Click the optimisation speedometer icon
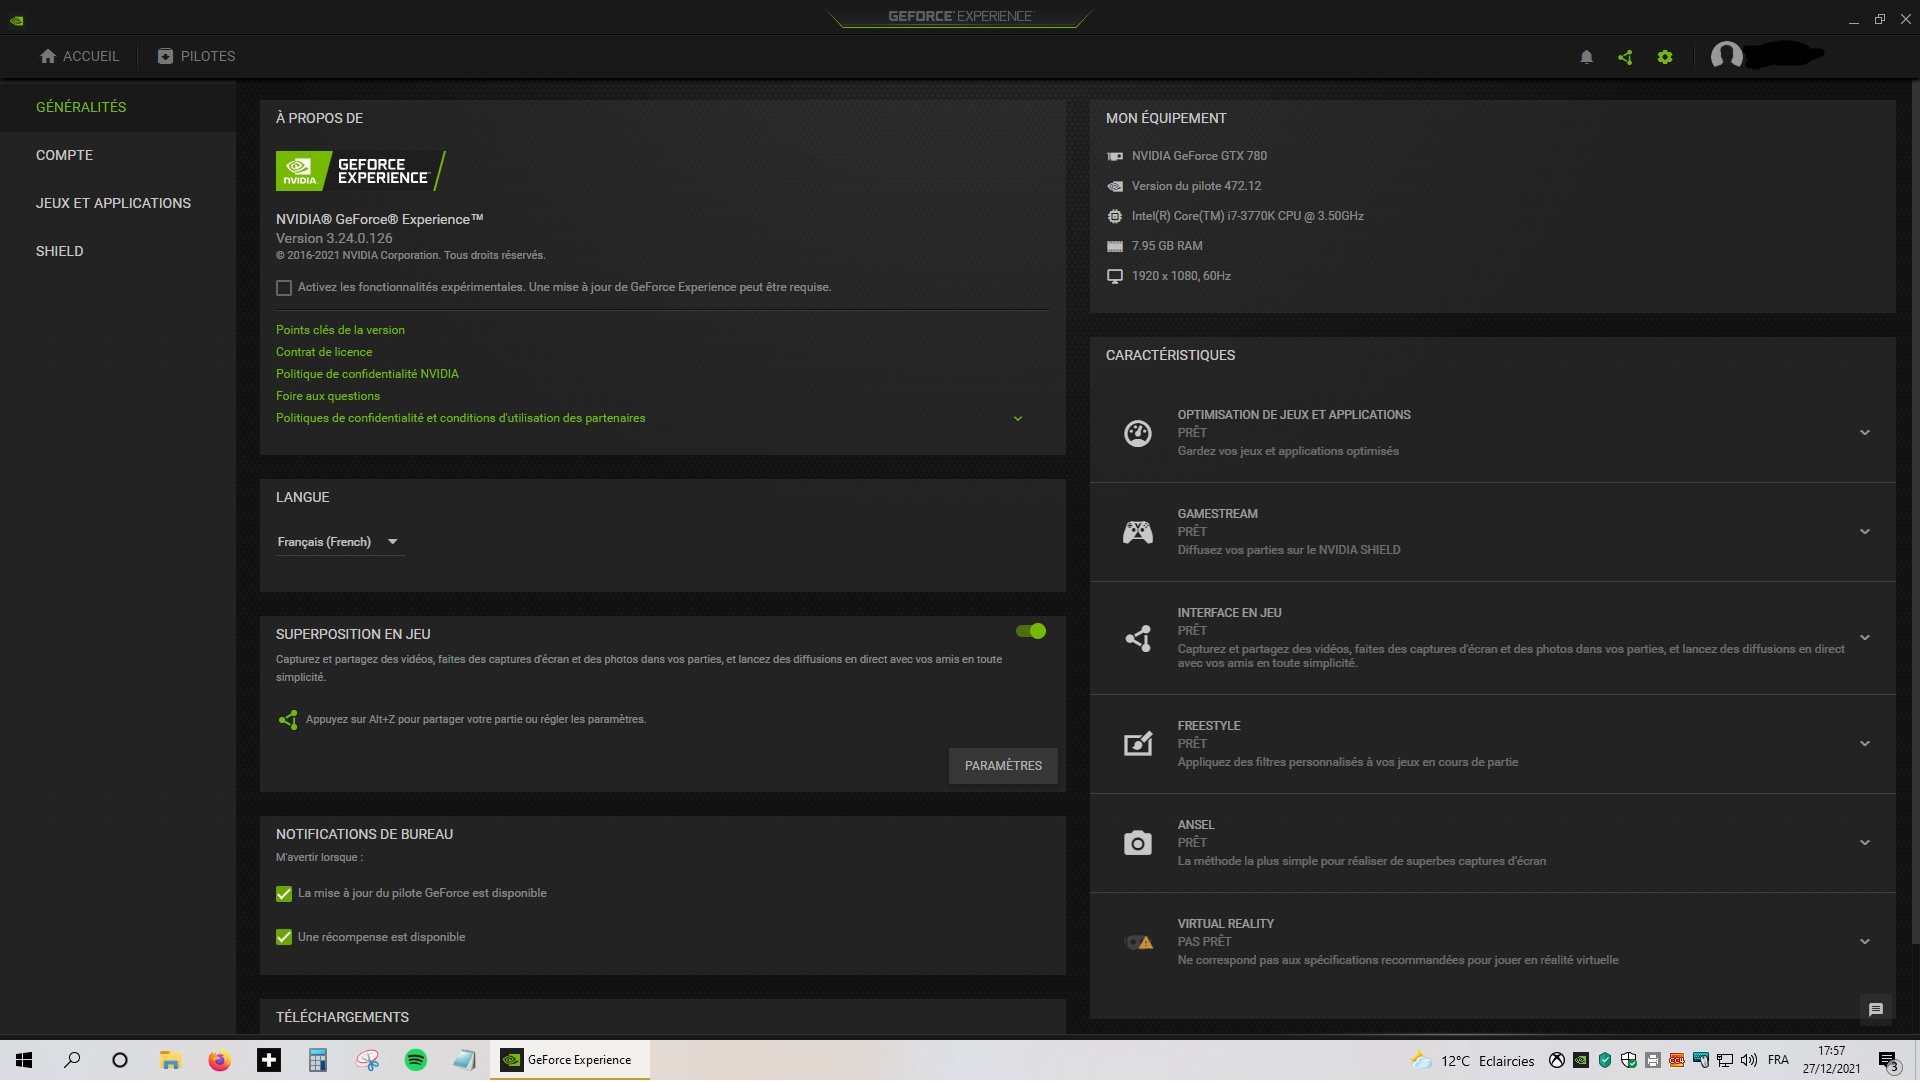 (x=1138, y=433)
